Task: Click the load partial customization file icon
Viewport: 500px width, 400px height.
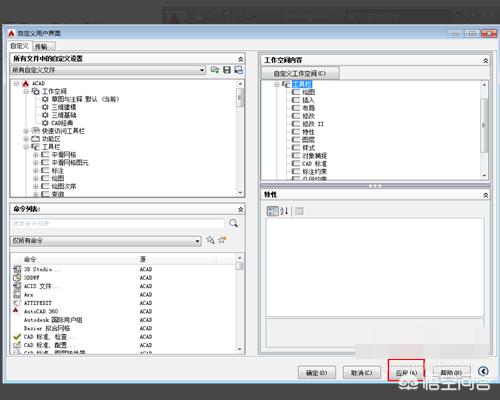Action: [x=215, y=70]
